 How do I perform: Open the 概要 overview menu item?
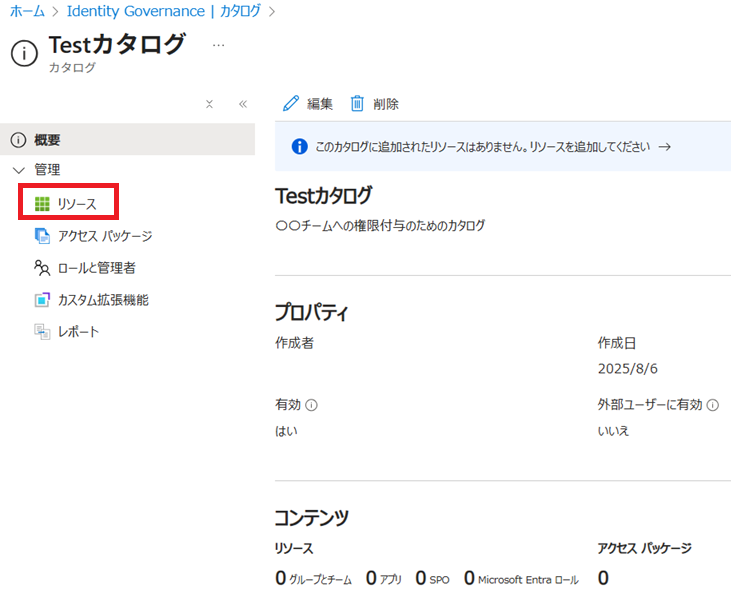click(x=47, y=140)
